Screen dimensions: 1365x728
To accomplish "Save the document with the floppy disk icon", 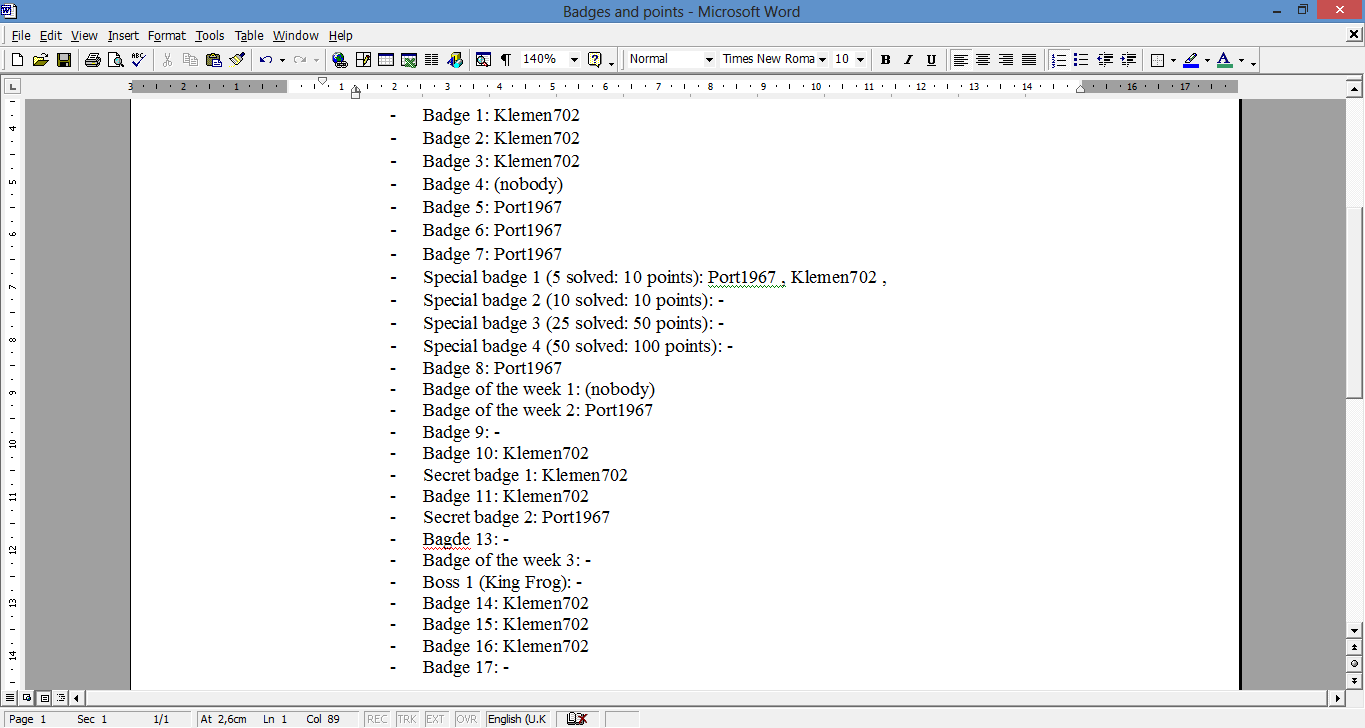I will [64, 60].
